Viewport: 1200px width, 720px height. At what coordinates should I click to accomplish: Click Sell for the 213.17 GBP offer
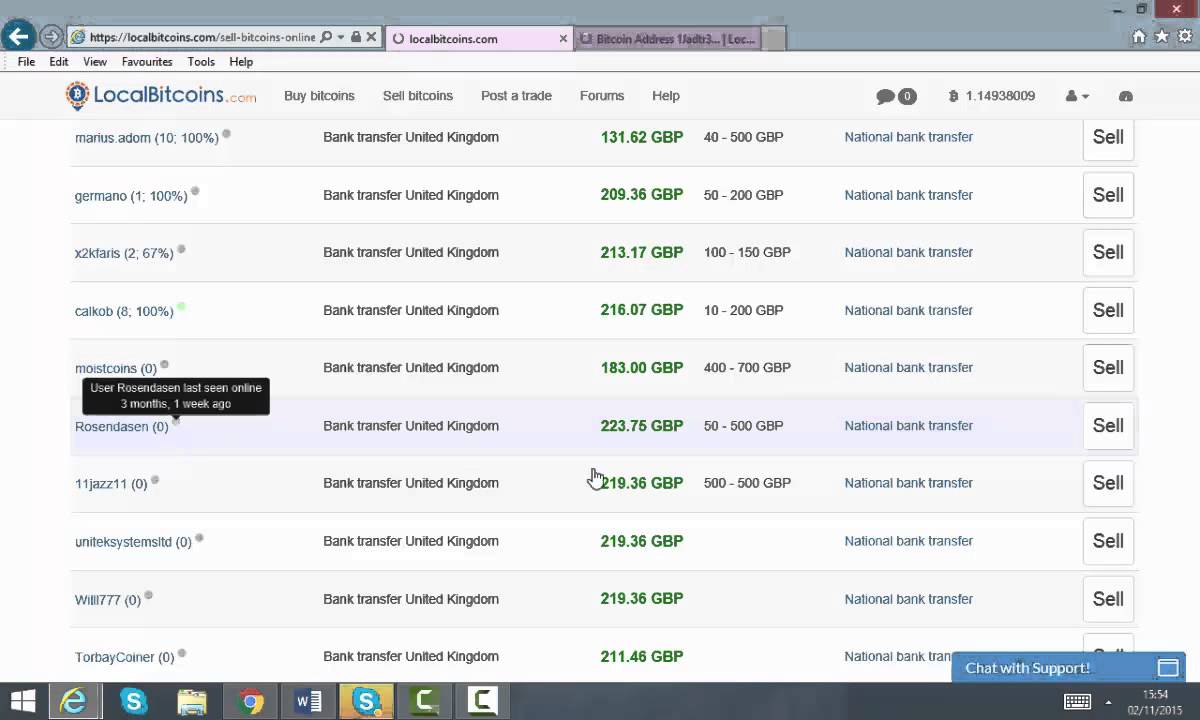tap(1108, 252)
